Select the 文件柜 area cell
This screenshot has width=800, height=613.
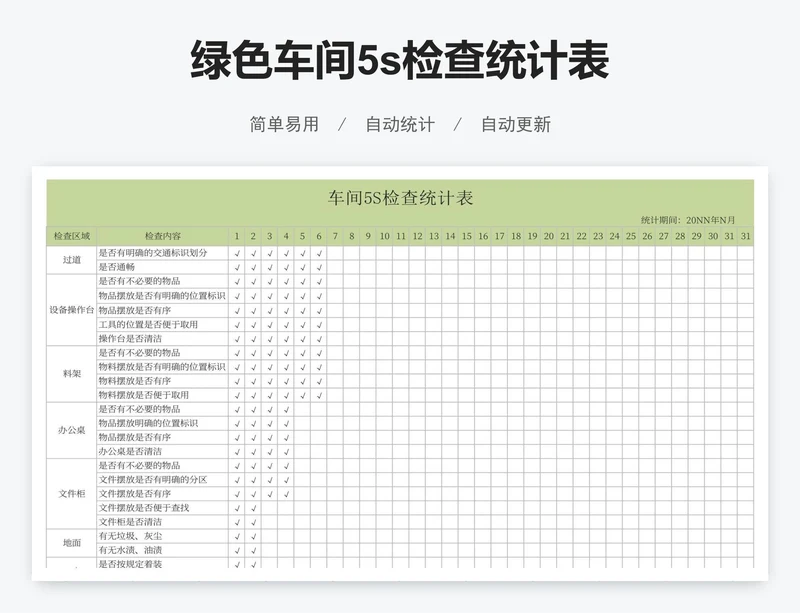click(x=71, y=493)
